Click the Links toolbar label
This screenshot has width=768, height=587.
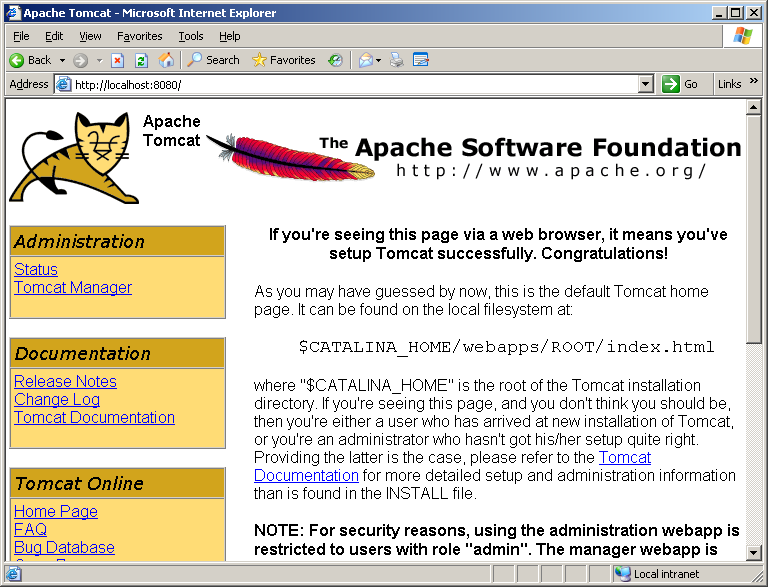point(729,84)
